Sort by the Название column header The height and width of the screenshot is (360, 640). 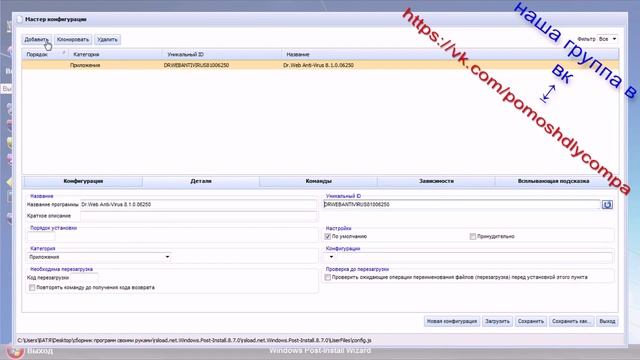[x=450, y=54]
